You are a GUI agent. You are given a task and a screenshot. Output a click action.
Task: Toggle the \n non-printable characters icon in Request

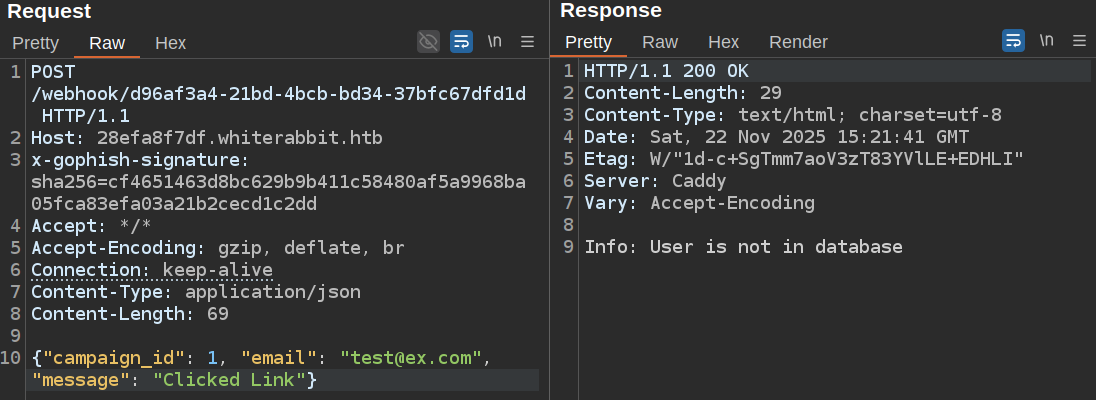coord(494,42)
